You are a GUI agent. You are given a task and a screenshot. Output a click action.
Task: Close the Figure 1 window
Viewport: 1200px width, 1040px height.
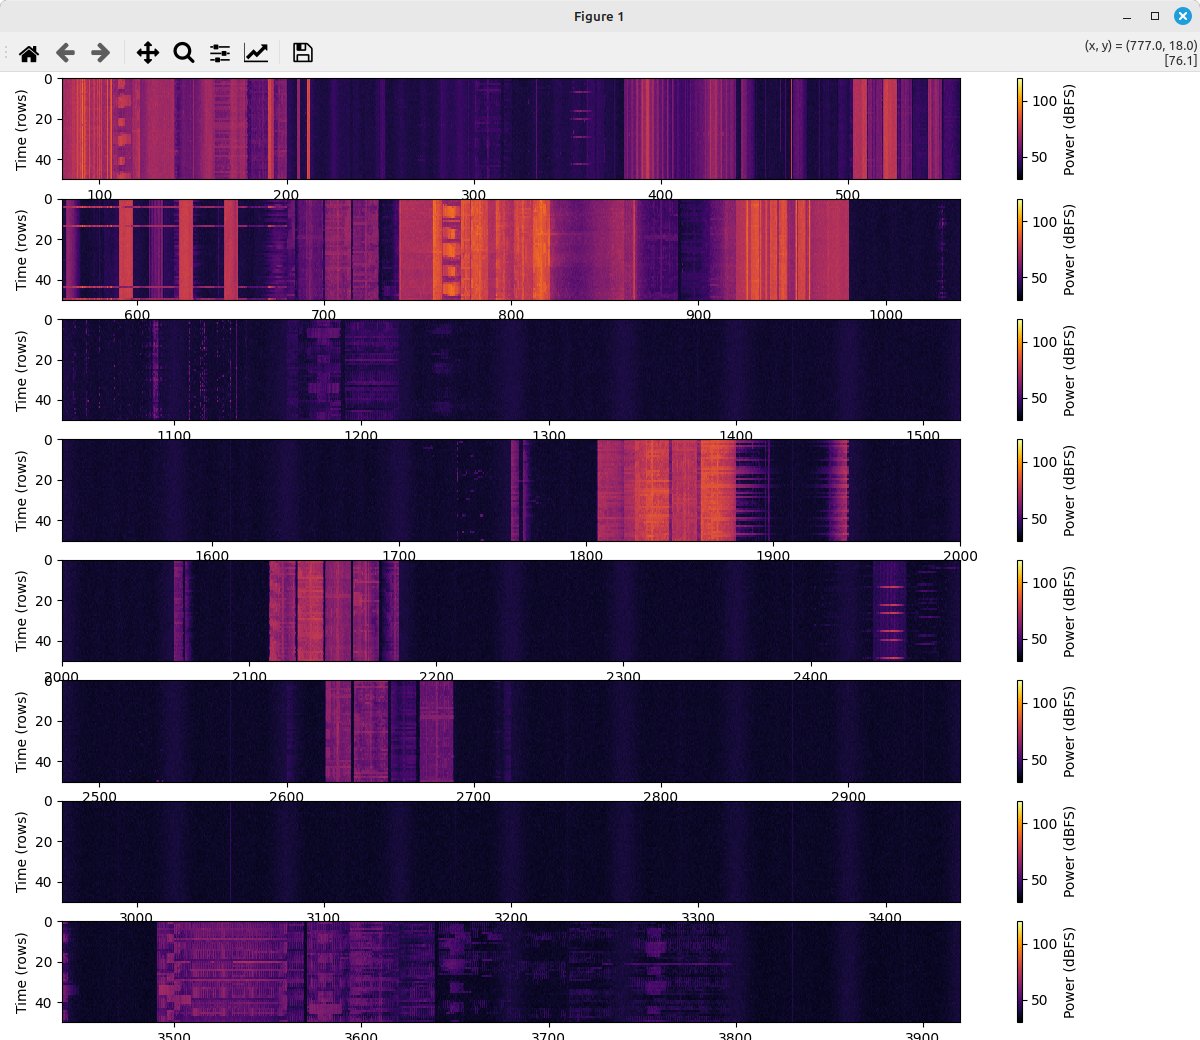1182,16
